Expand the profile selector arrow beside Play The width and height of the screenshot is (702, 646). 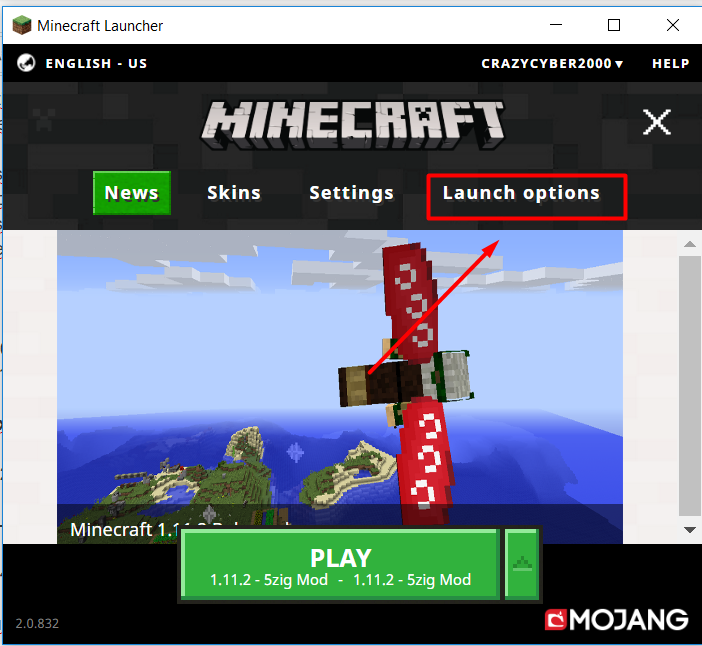(x=521, y=565)
